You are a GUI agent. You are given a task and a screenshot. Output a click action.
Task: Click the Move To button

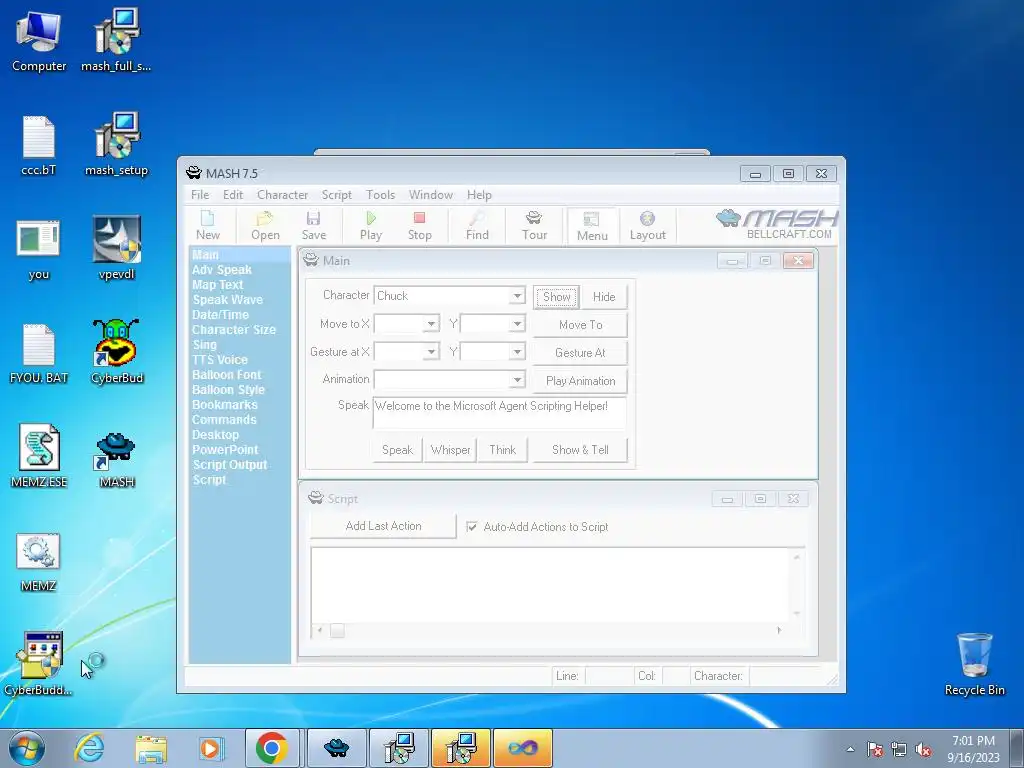(x=581, y=325)
